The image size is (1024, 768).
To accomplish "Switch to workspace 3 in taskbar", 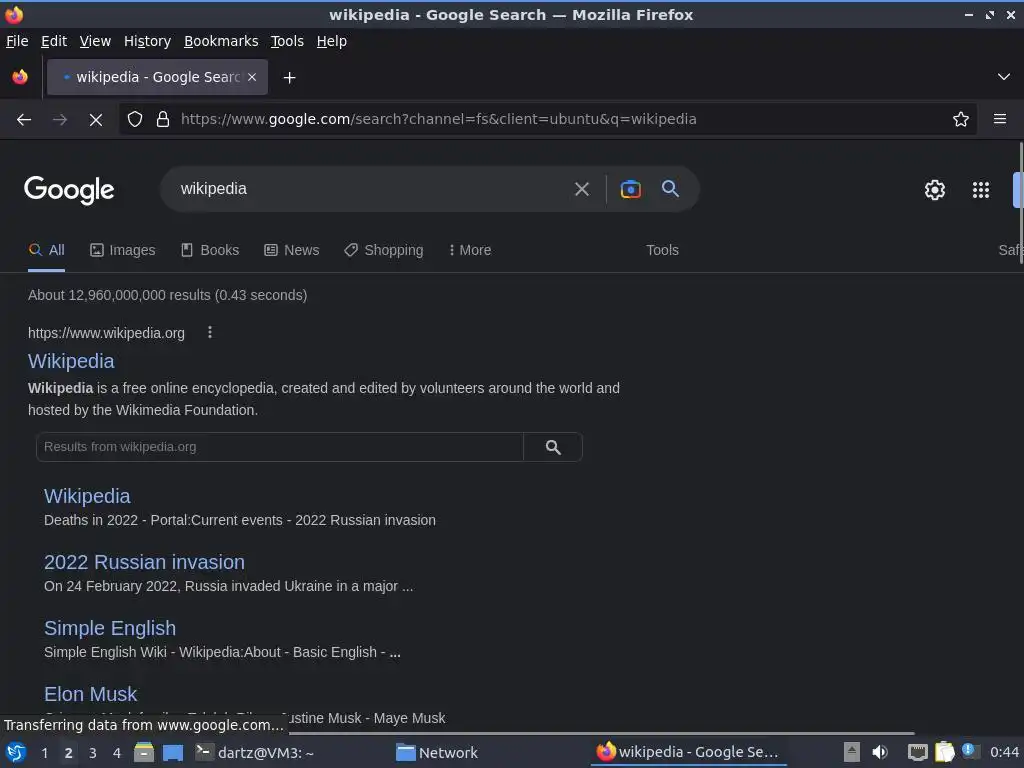I will coord(93,753).
